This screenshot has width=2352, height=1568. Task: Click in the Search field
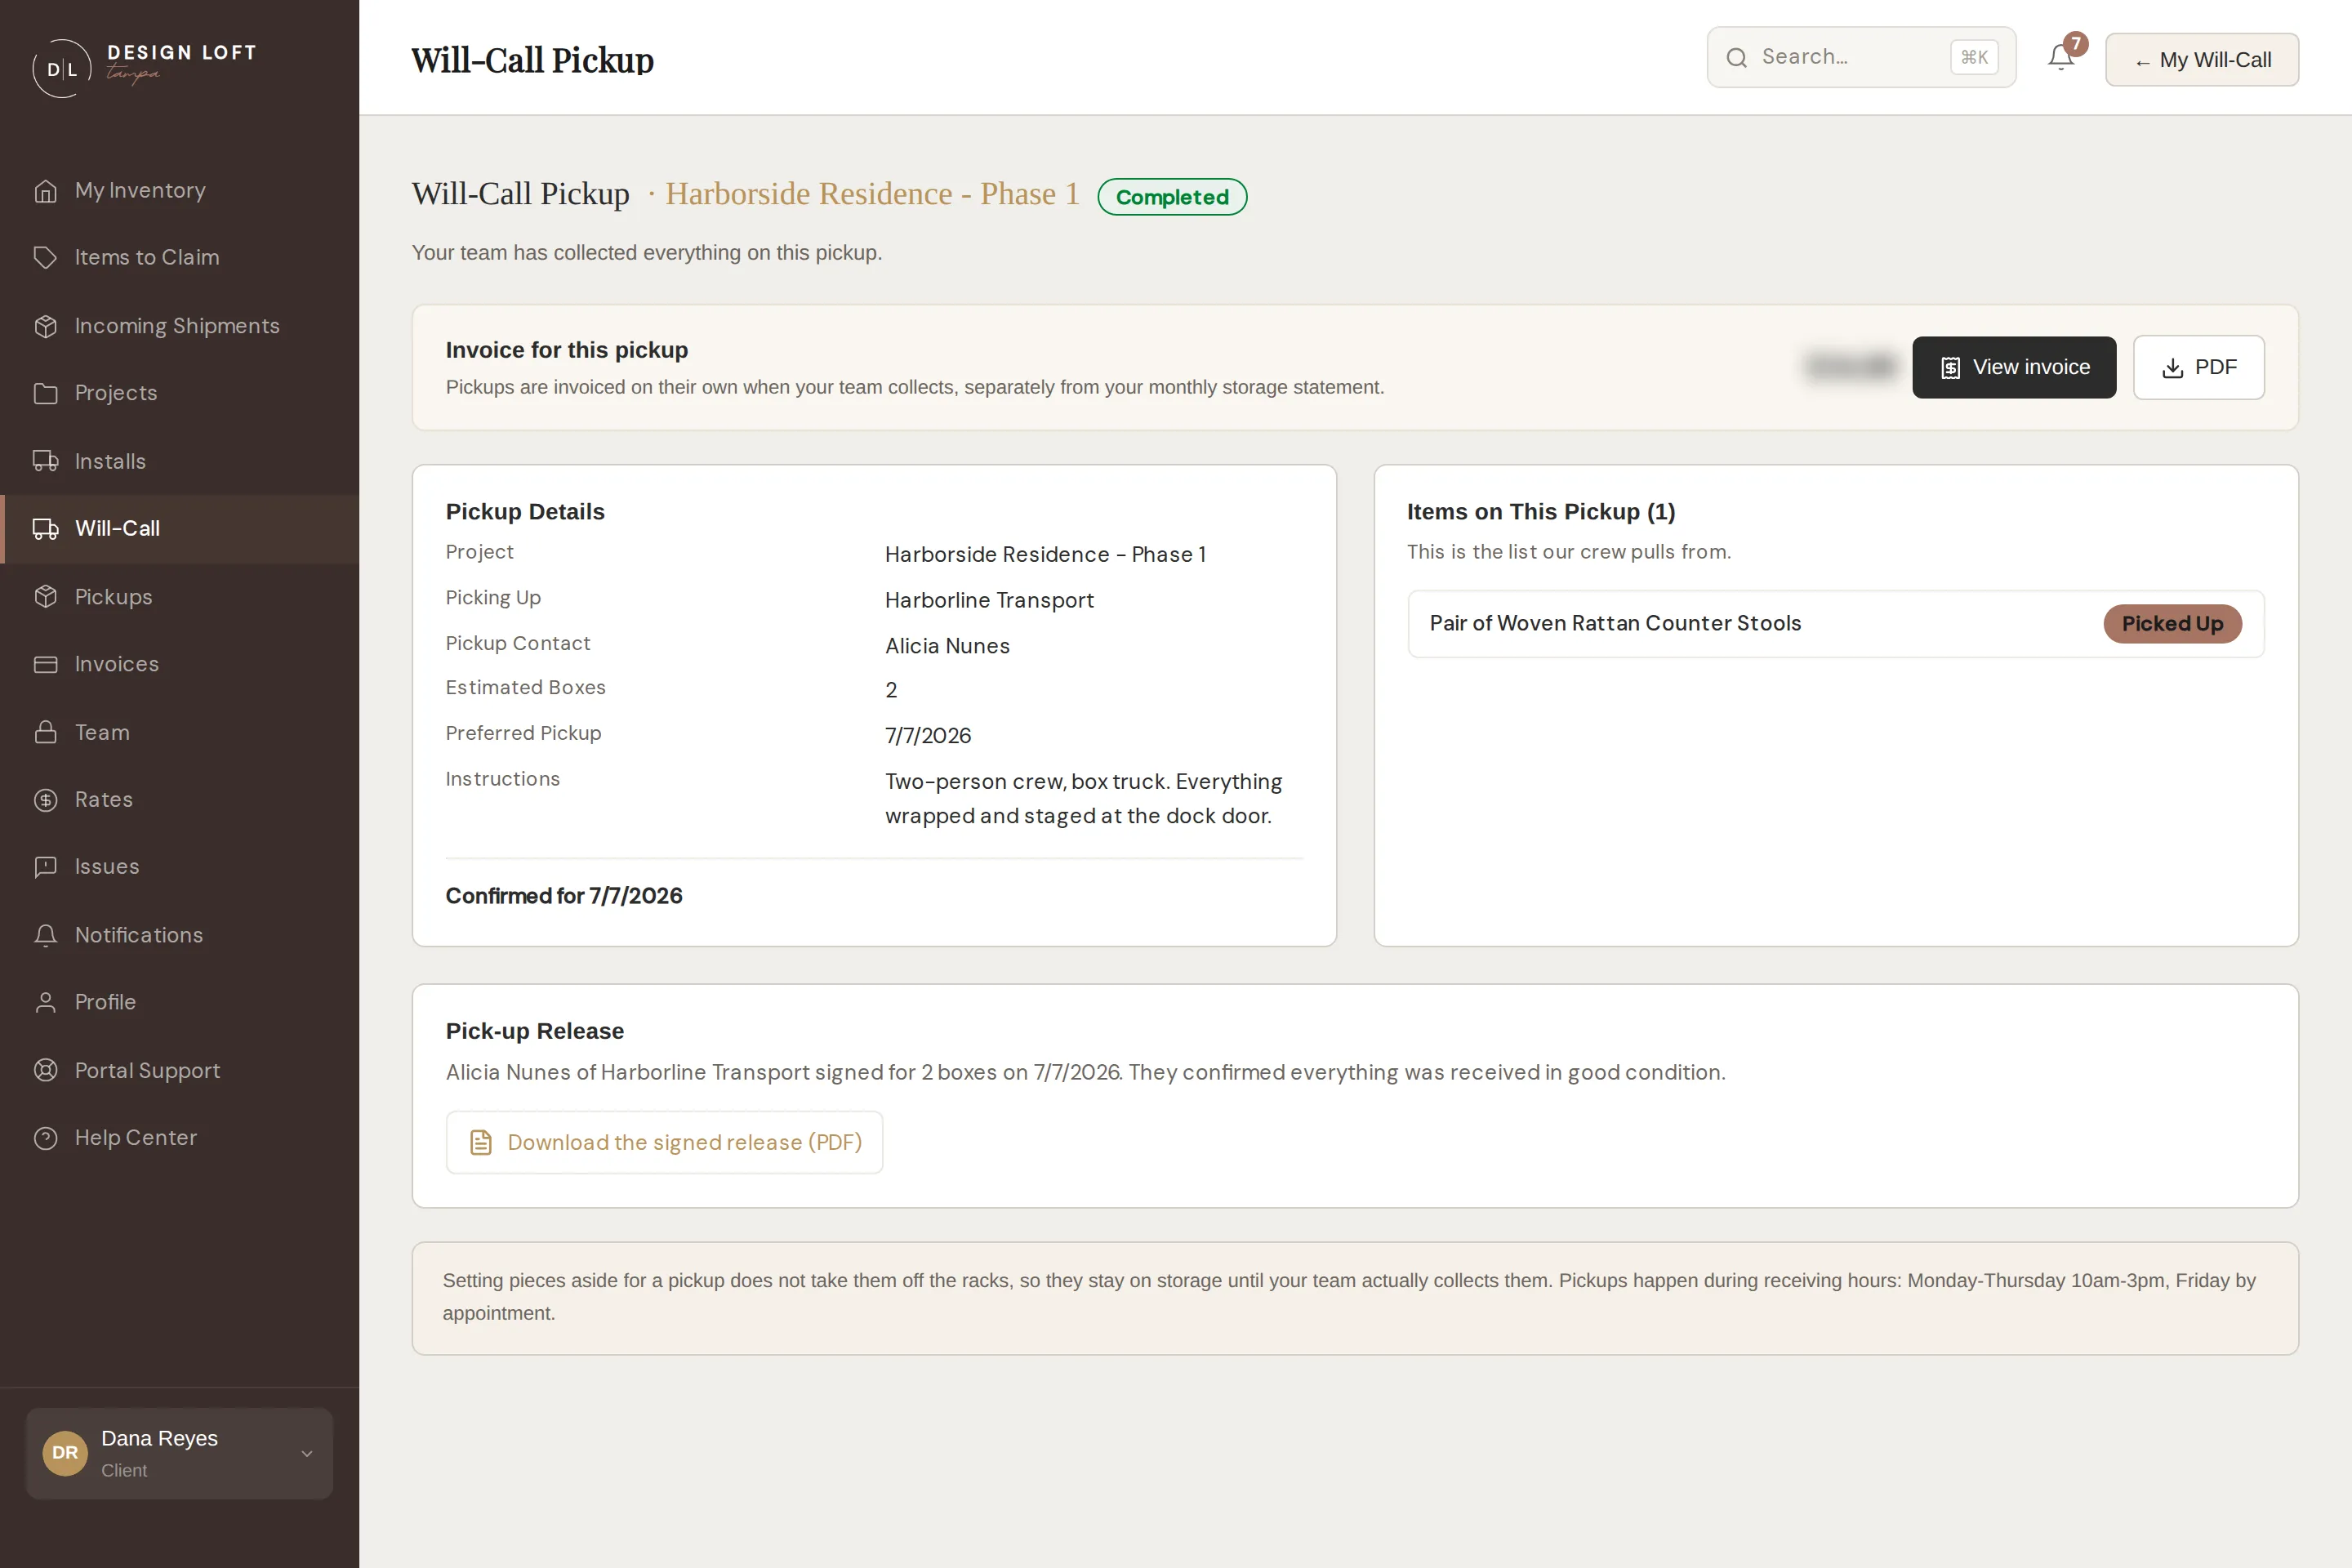coord(1861,57)
